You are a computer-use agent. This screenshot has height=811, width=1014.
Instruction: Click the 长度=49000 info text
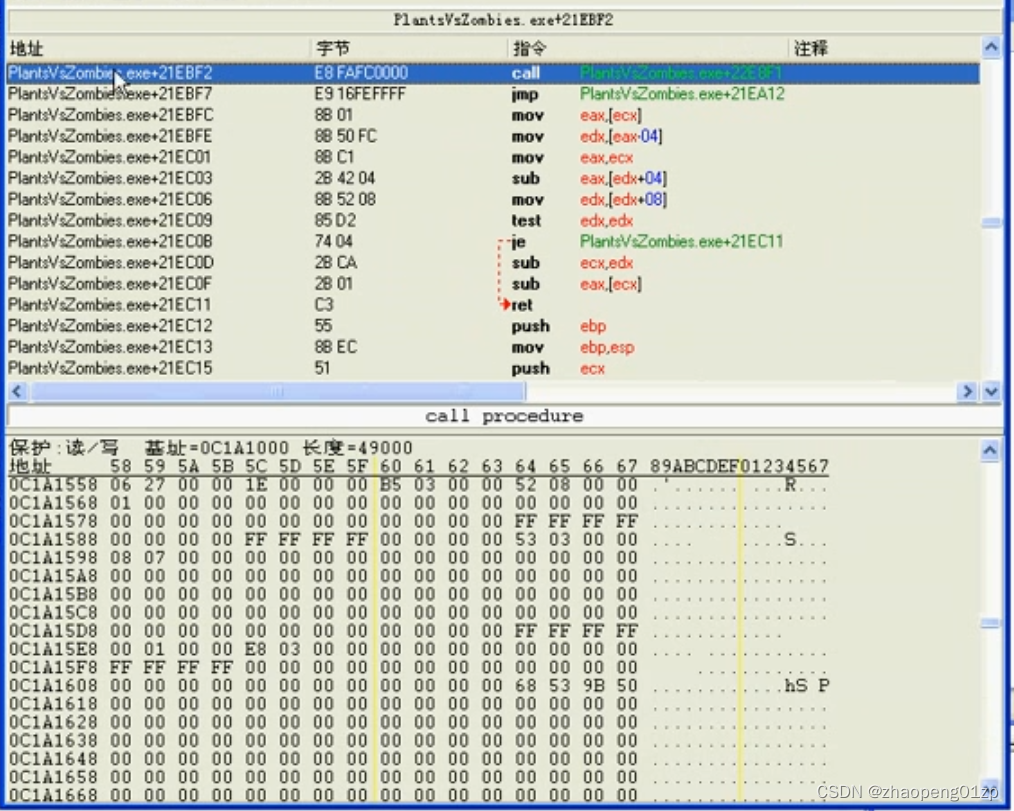coord(358,448)
